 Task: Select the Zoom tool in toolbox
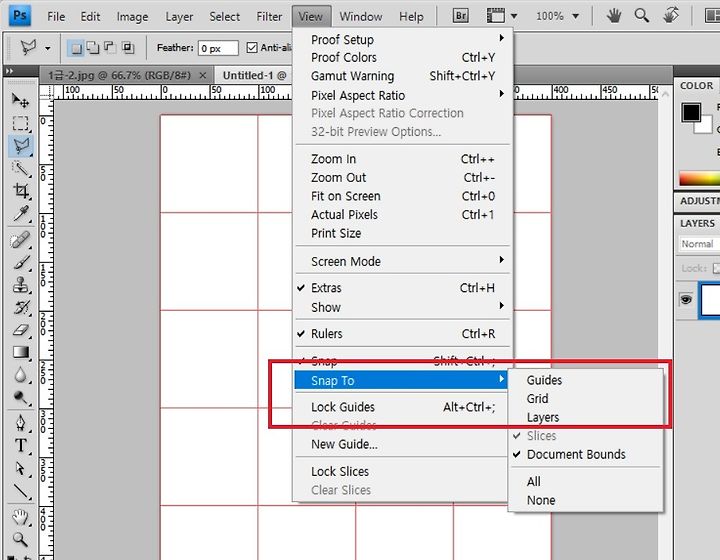click(20, 539)
